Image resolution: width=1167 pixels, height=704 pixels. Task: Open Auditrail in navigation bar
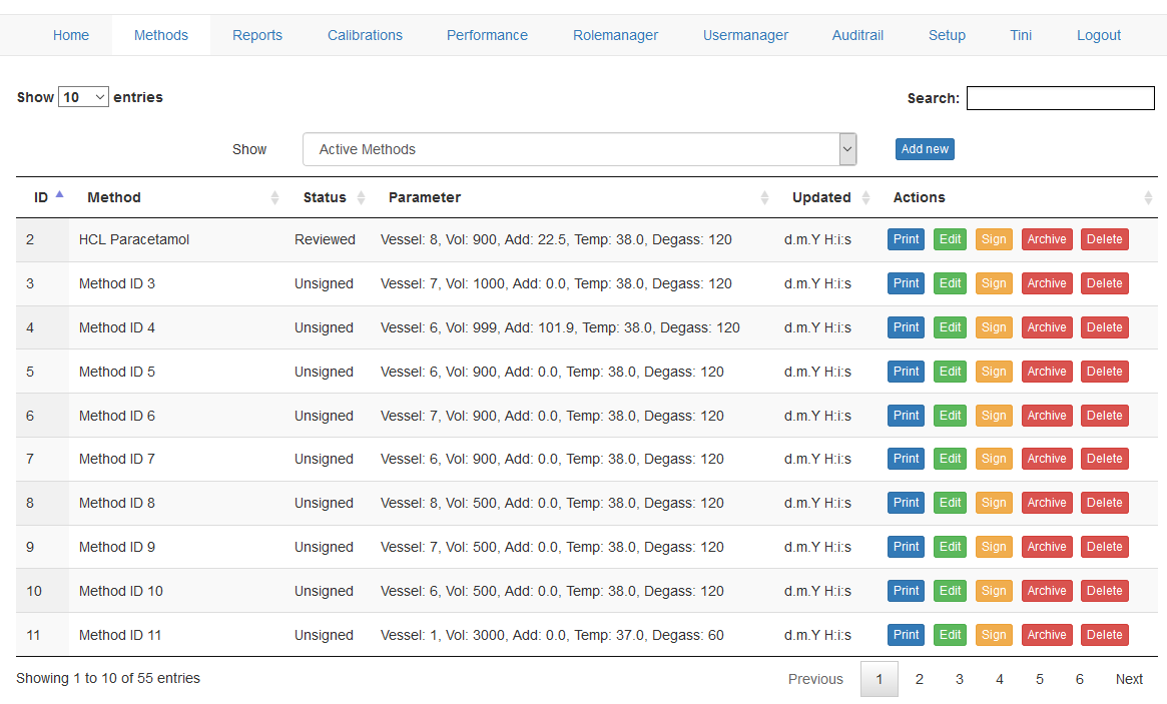pyautogui.click(x=858, y=35)
